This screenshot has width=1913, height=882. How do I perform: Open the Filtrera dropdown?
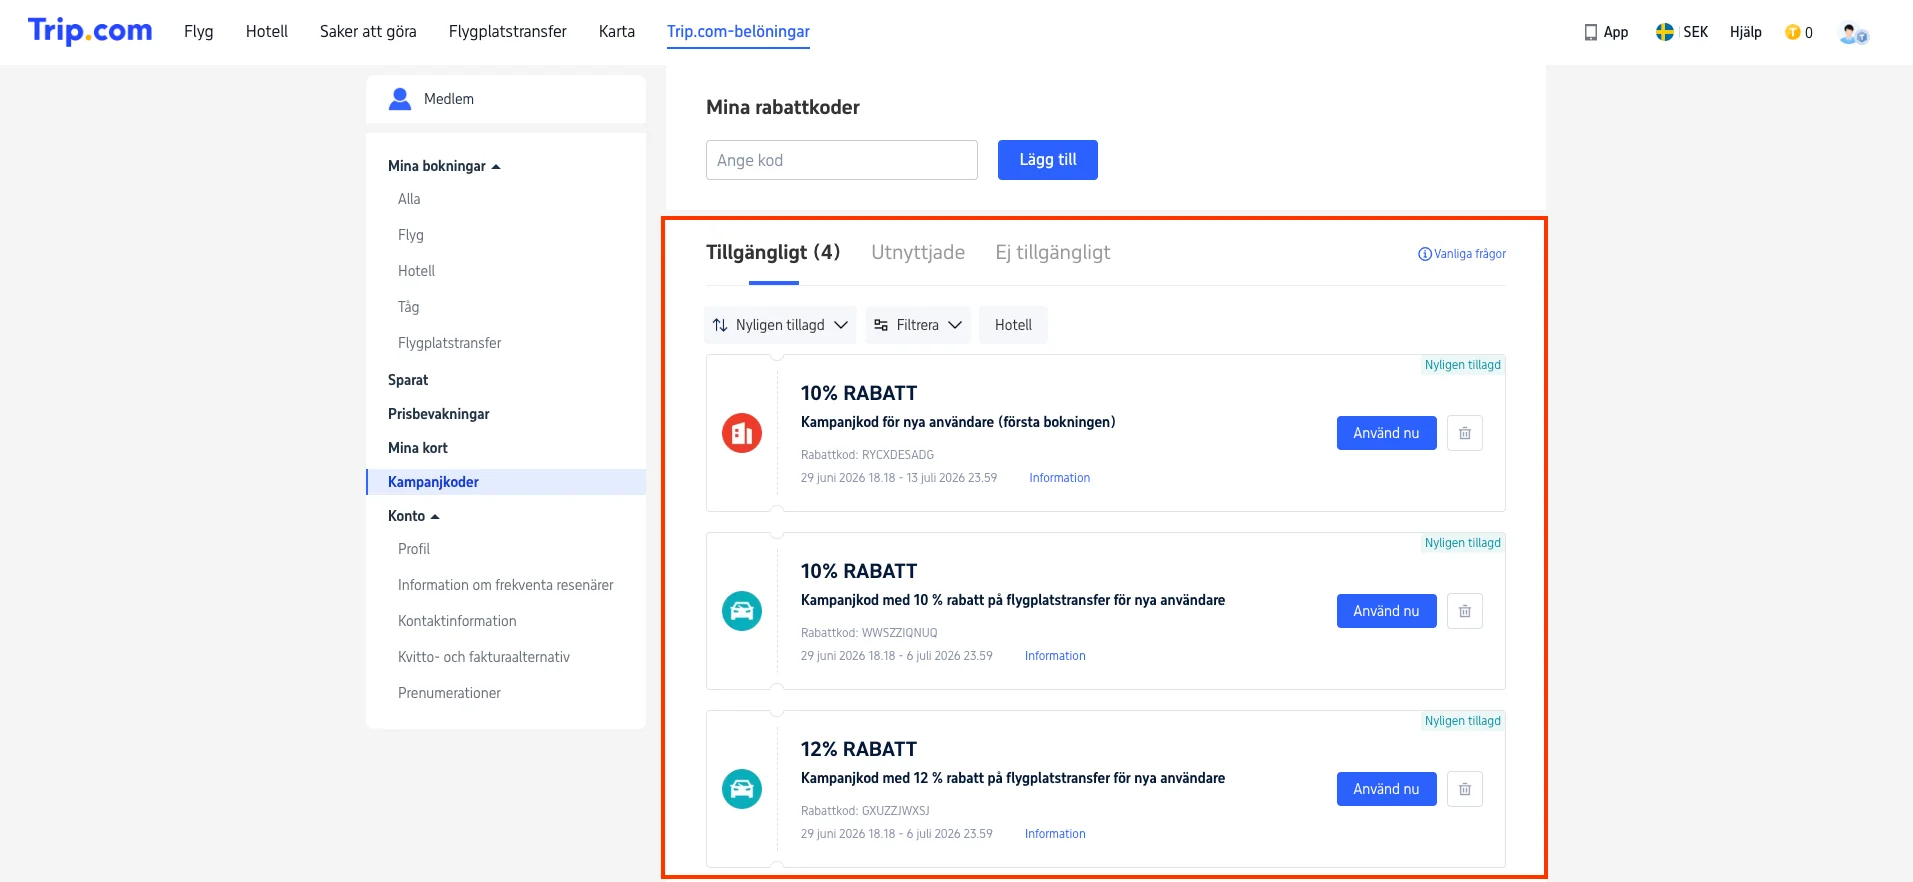[918, 325]
